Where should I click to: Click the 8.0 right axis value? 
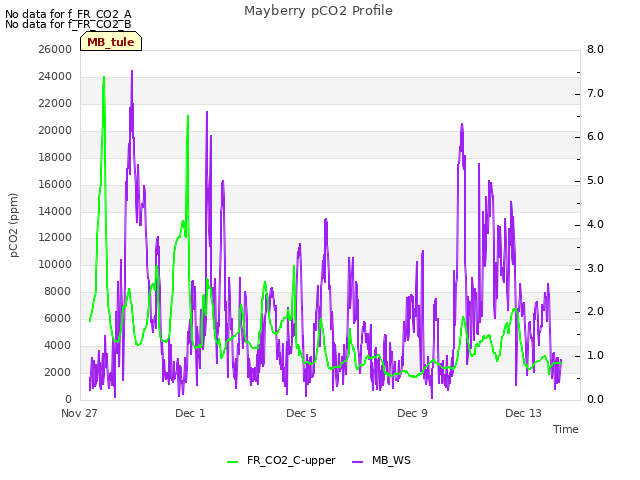[x=595, y=49]
